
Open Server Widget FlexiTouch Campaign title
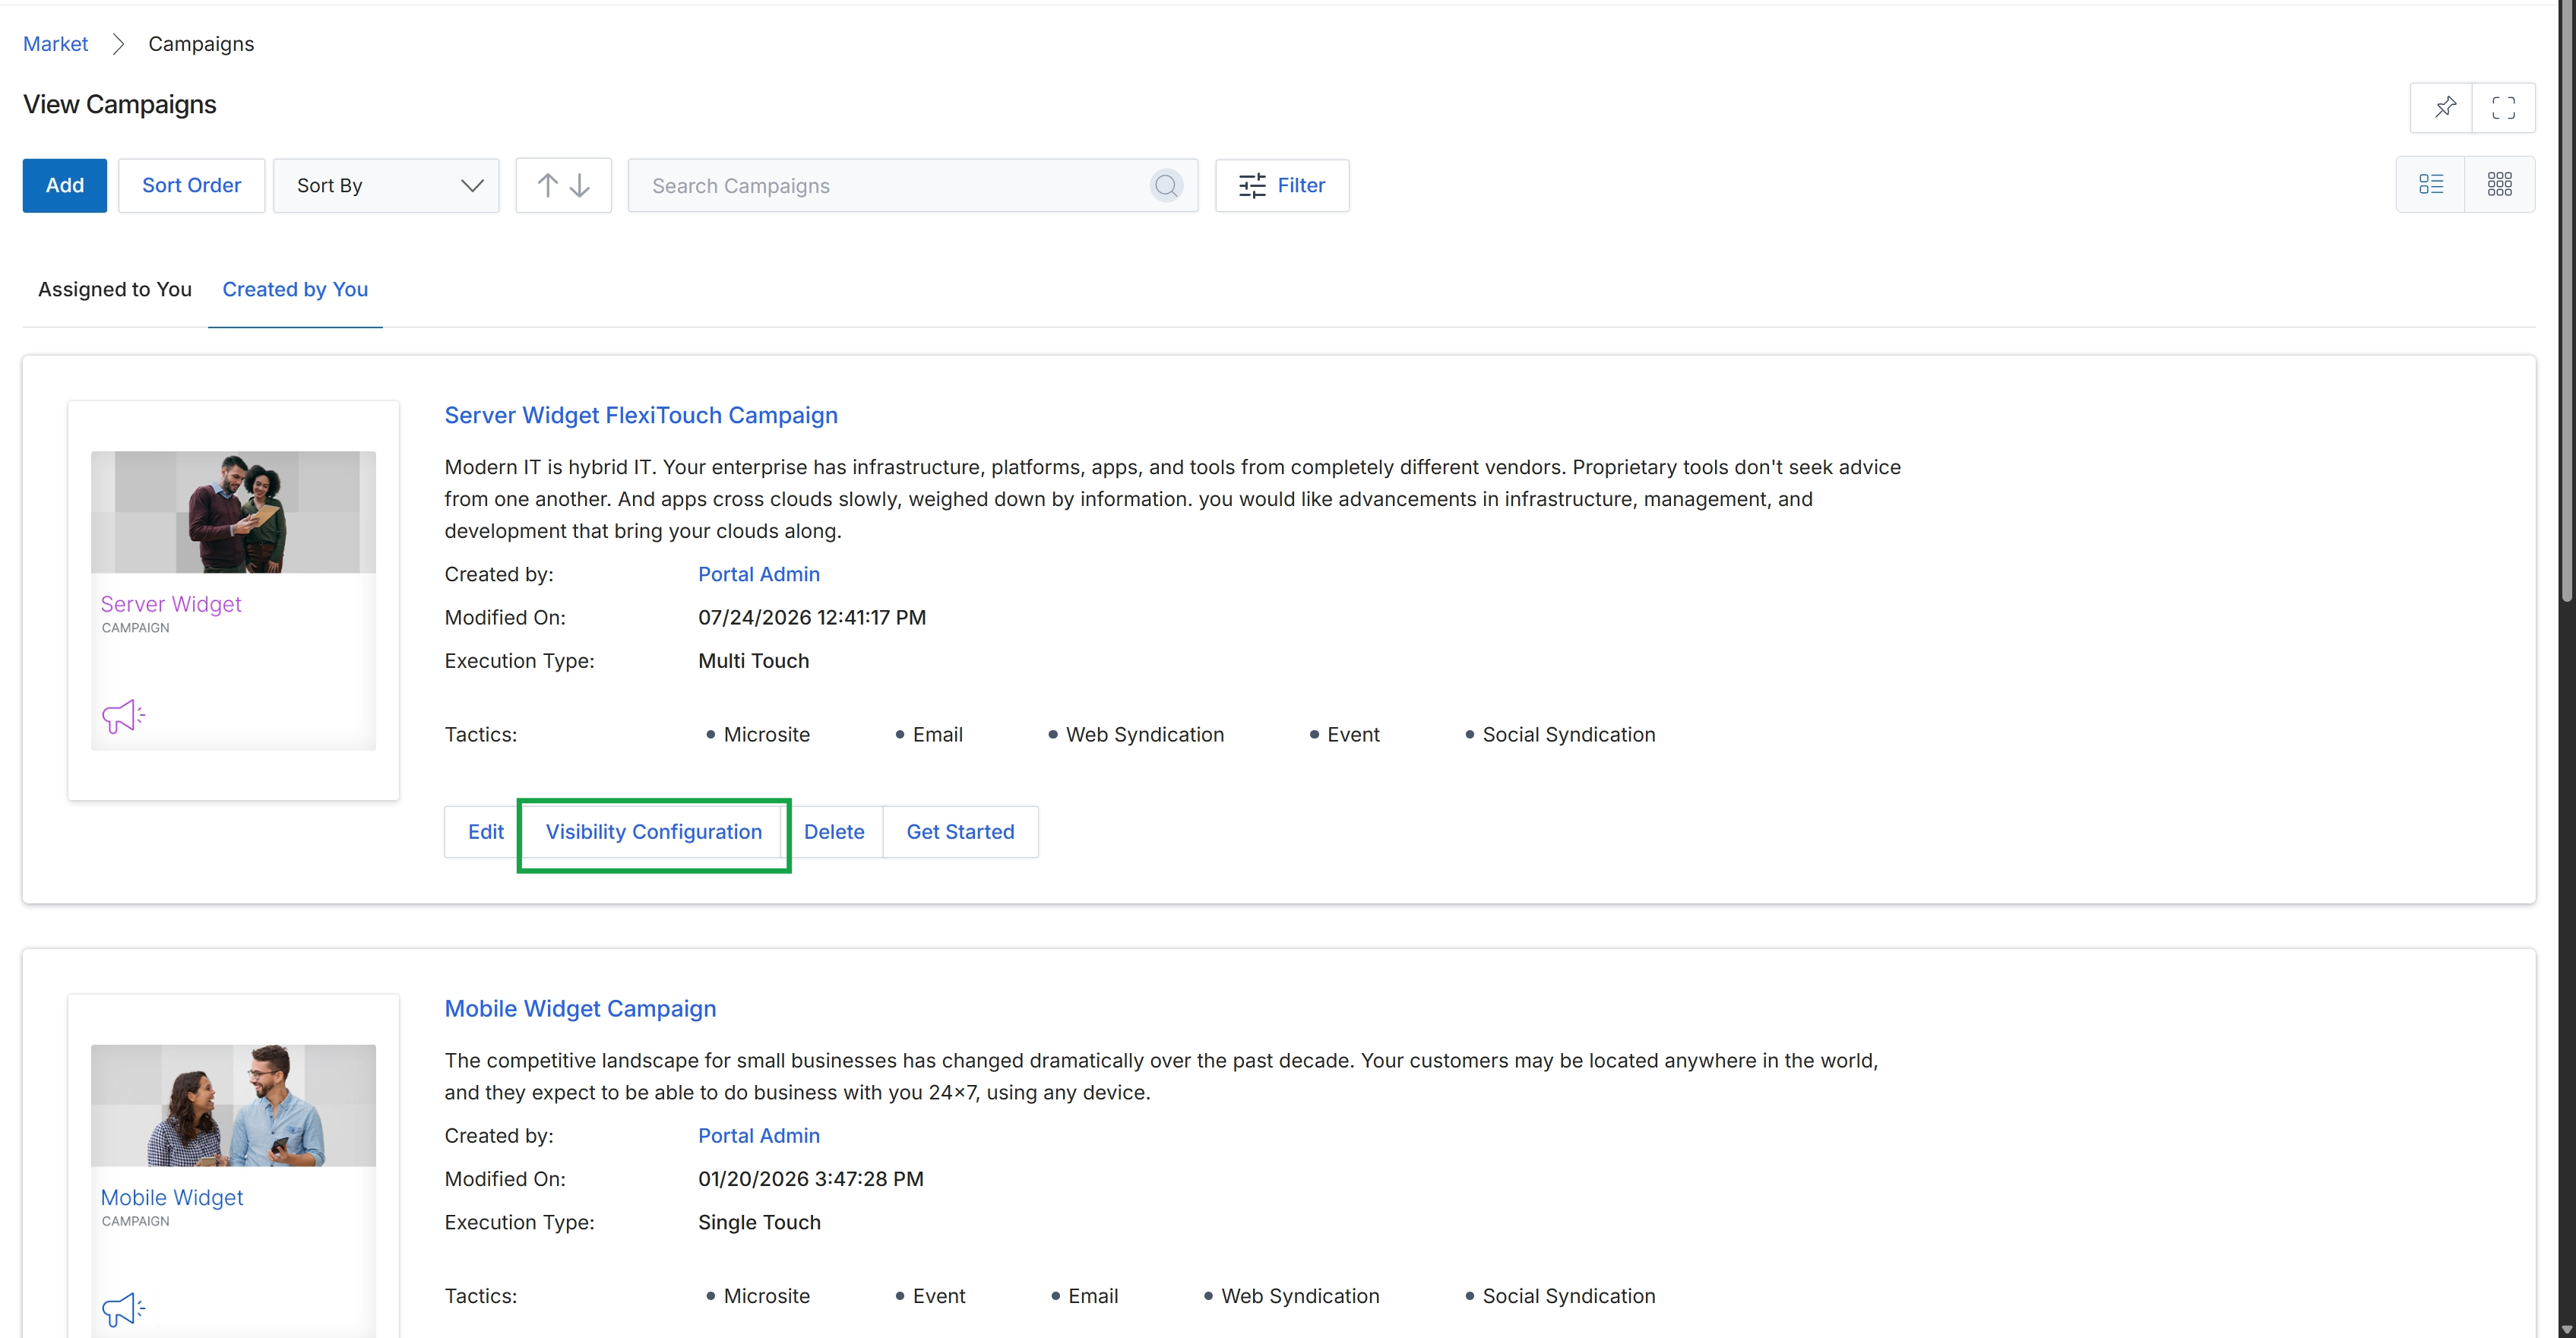click(x=641, y=415)
